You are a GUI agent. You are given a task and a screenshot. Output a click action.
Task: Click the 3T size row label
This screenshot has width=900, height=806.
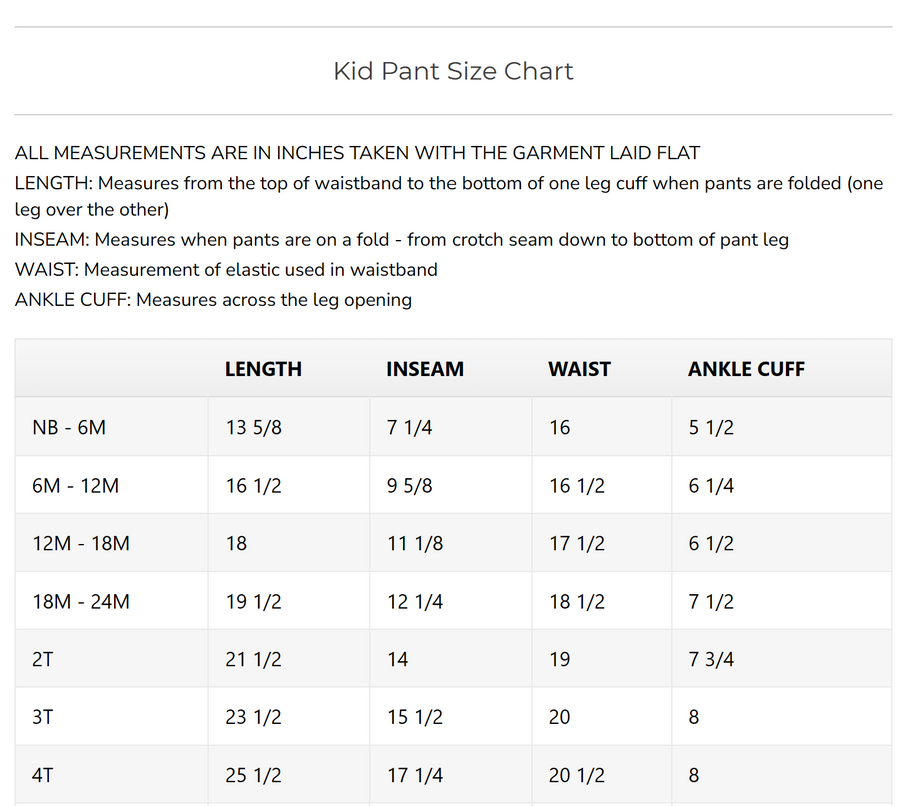[x=43, y=718]
